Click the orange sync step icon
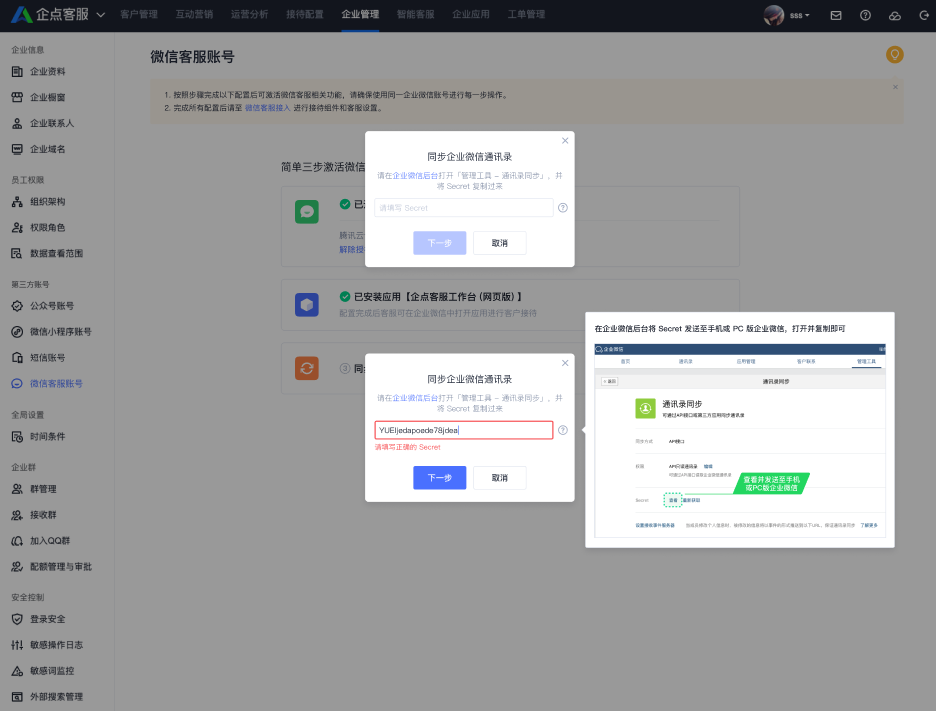Viewport: 936px width, 711px height. tap(307, 368)
